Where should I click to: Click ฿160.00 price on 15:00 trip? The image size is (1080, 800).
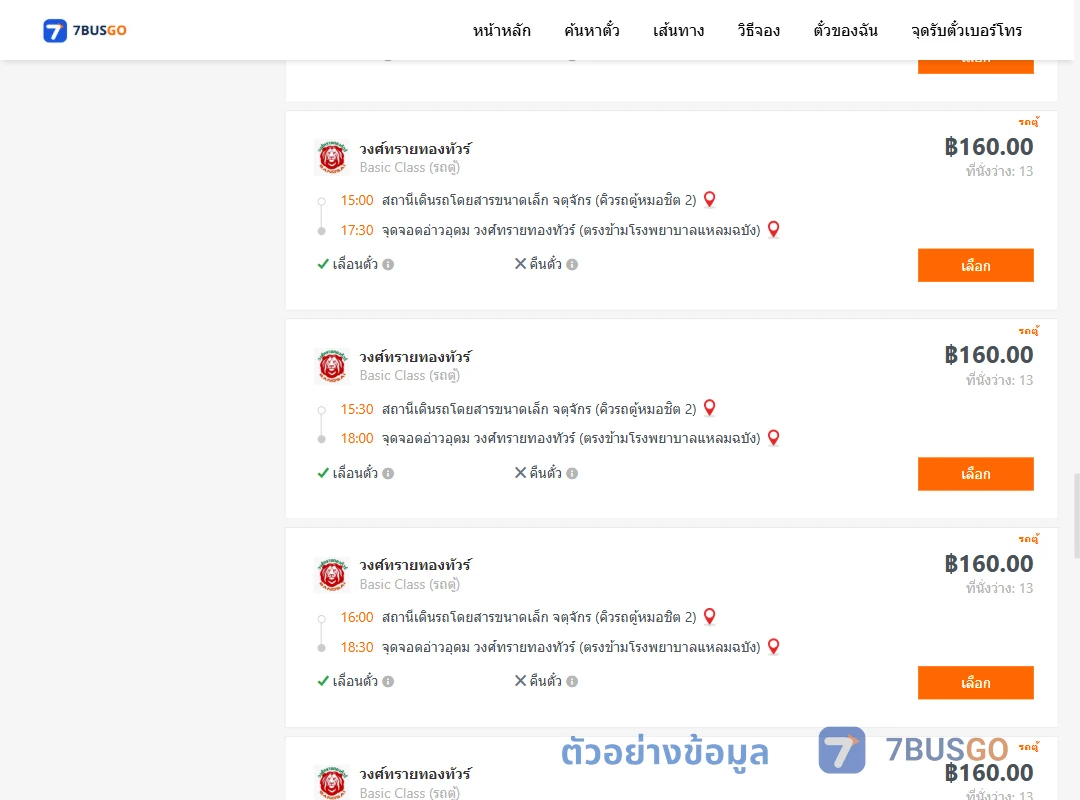[989, 147]
